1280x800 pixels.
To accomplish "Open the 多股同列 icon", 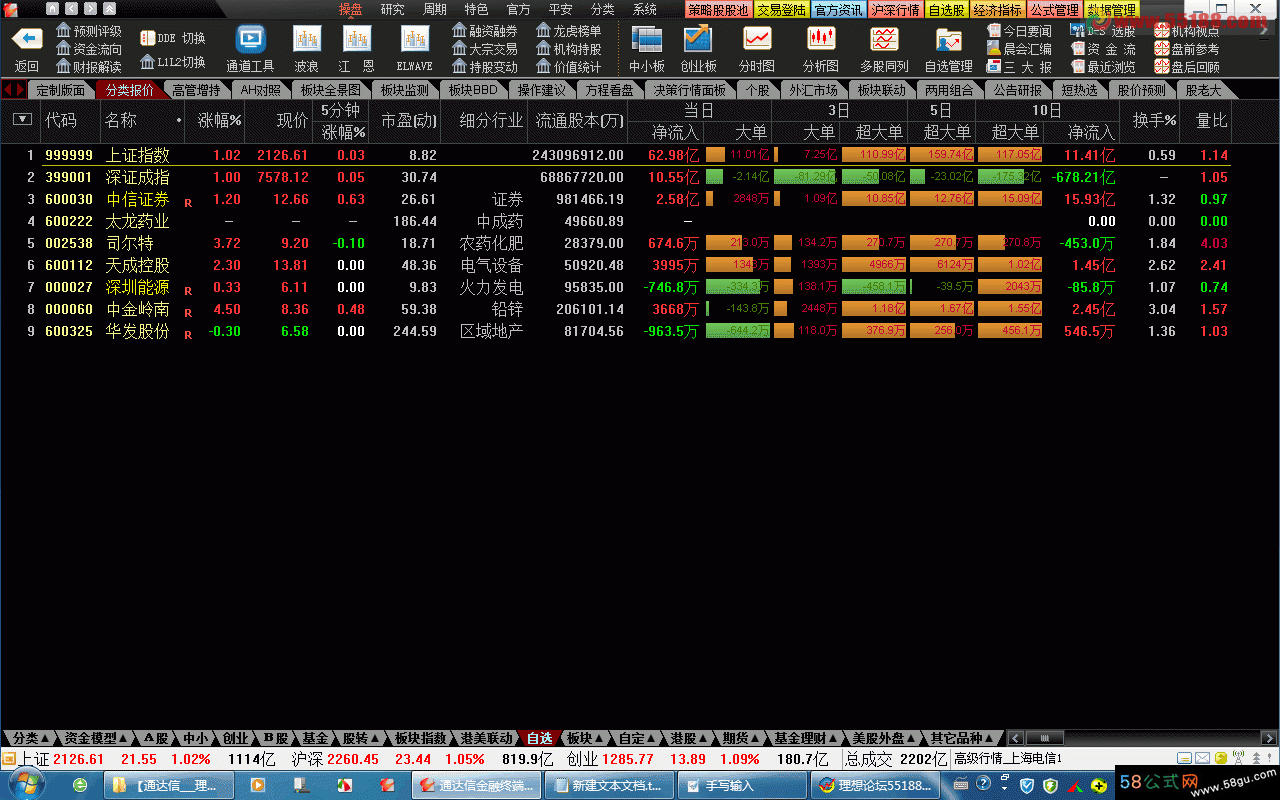I will coord(884,40).
